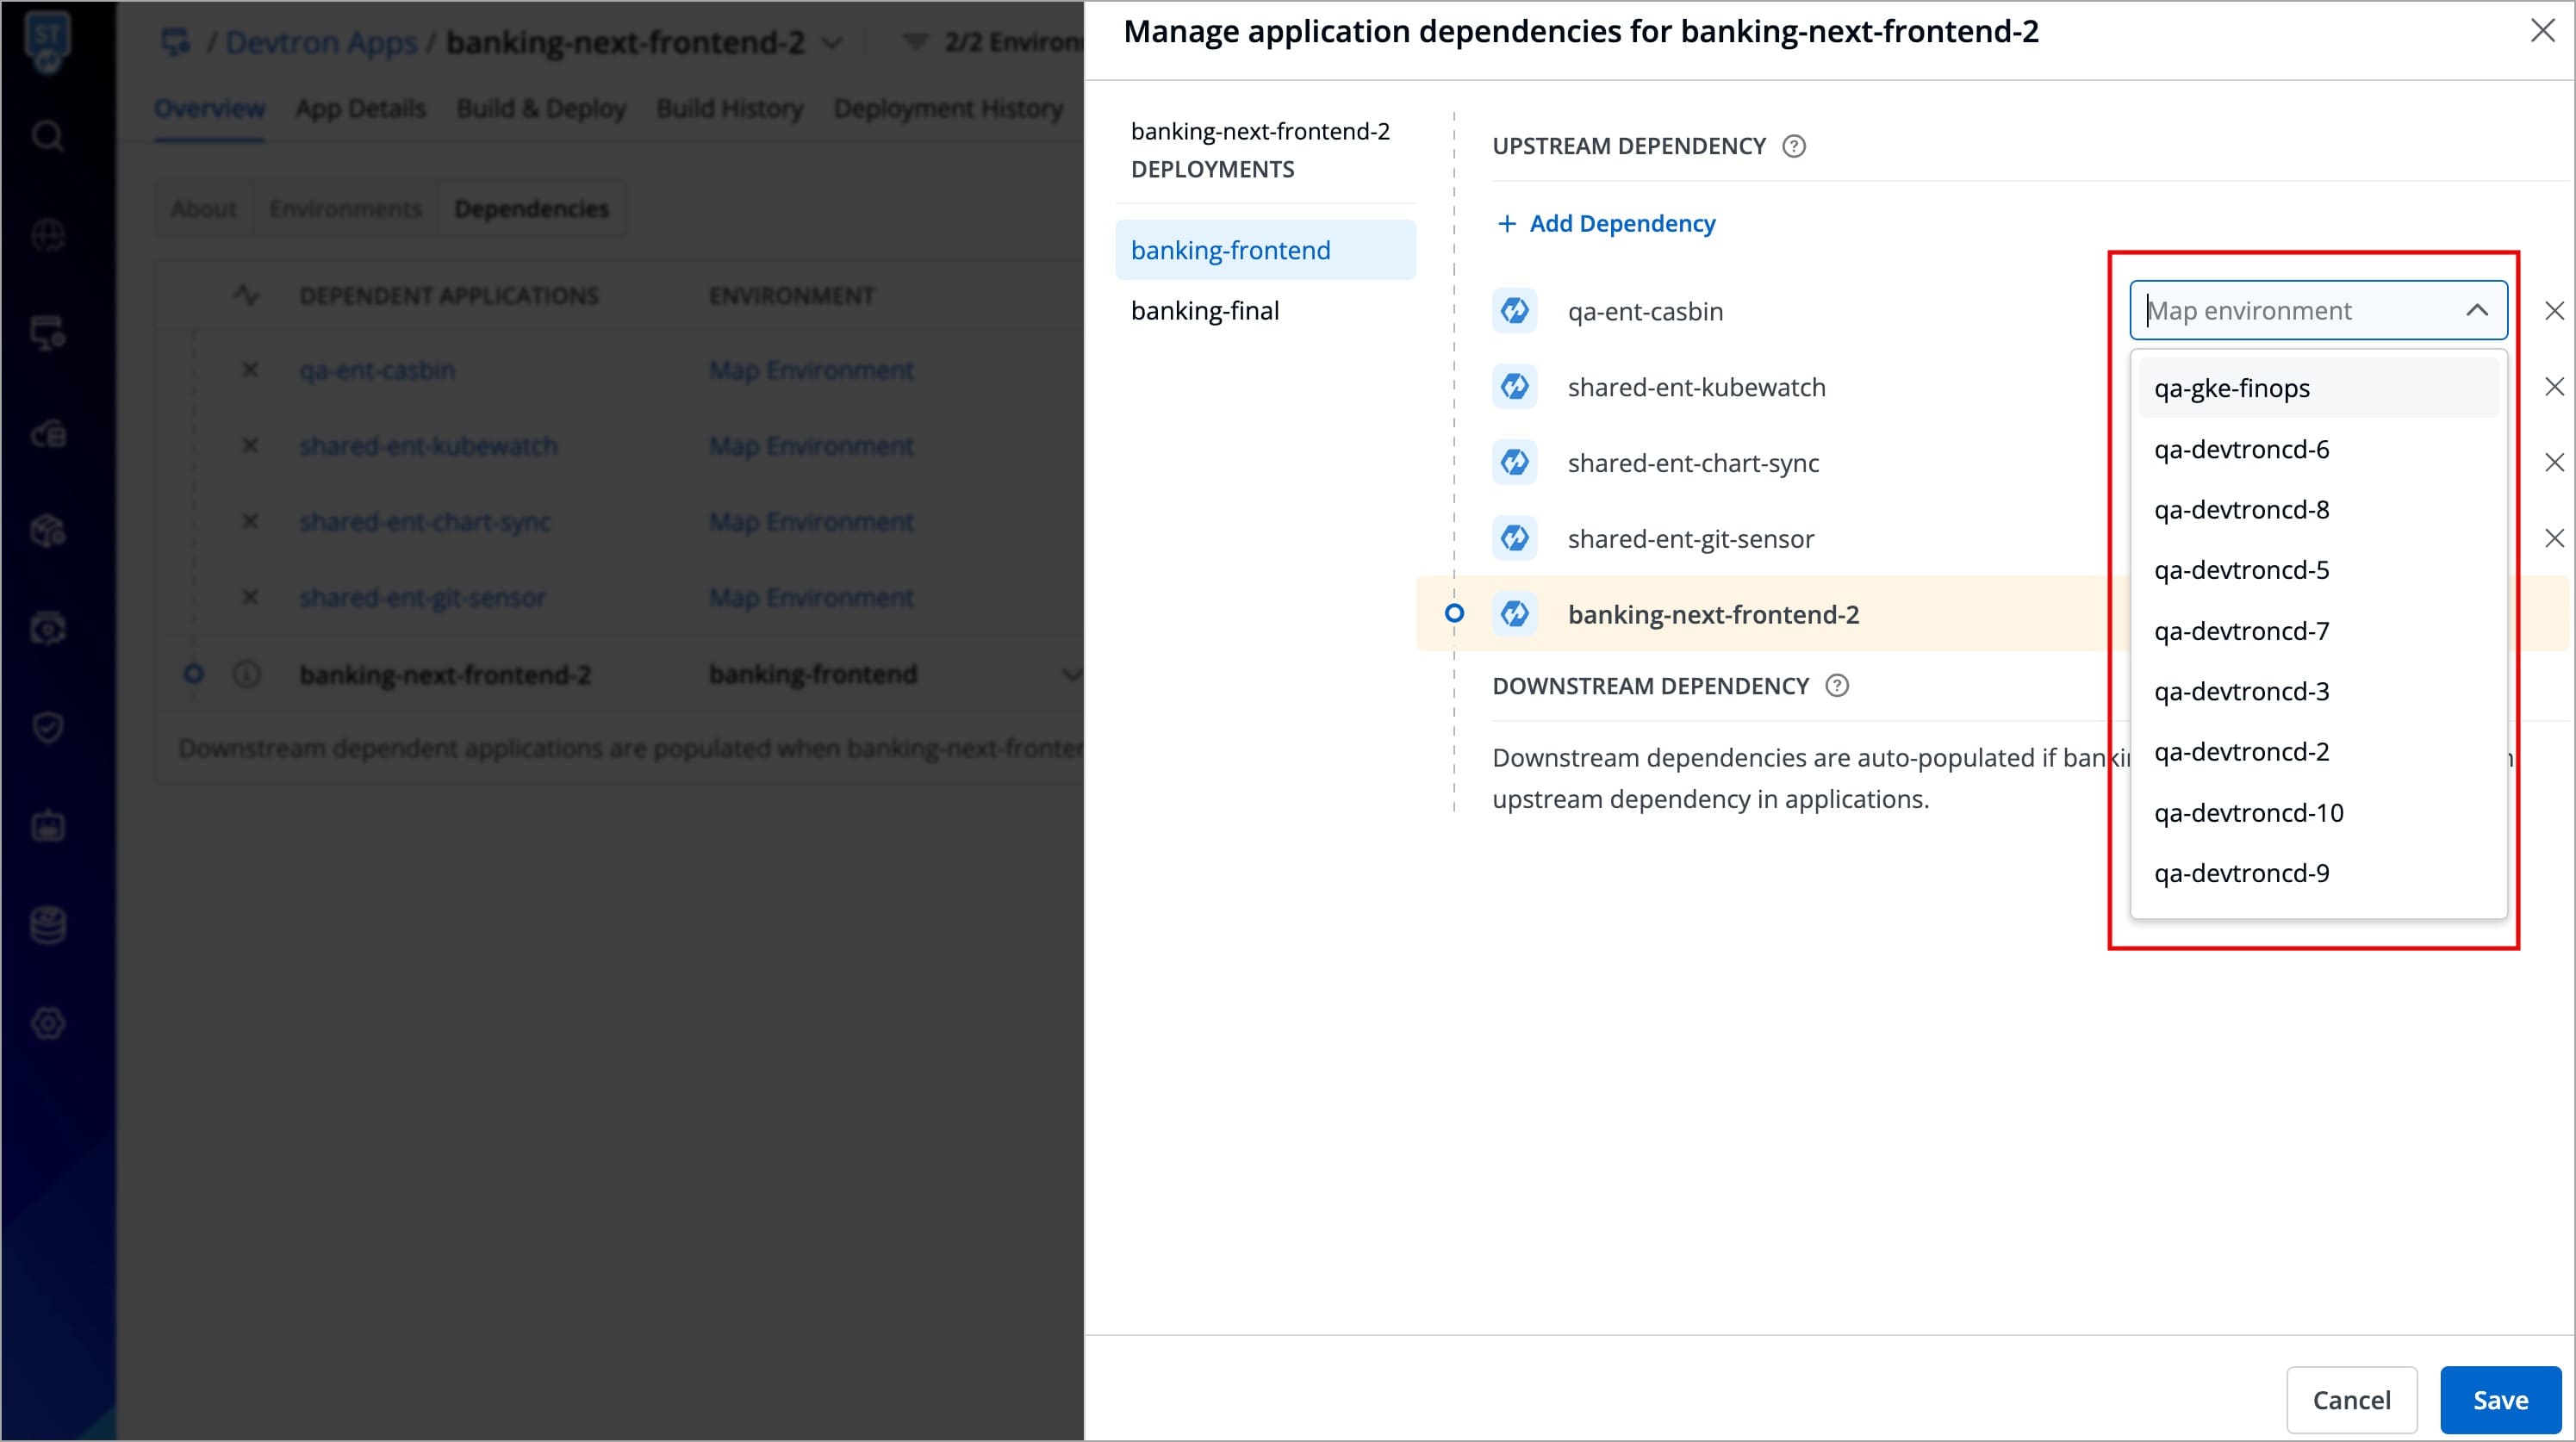The image size is (2576, 1442).
Task: Cancel the dependency editing
Action: 2351,1400
